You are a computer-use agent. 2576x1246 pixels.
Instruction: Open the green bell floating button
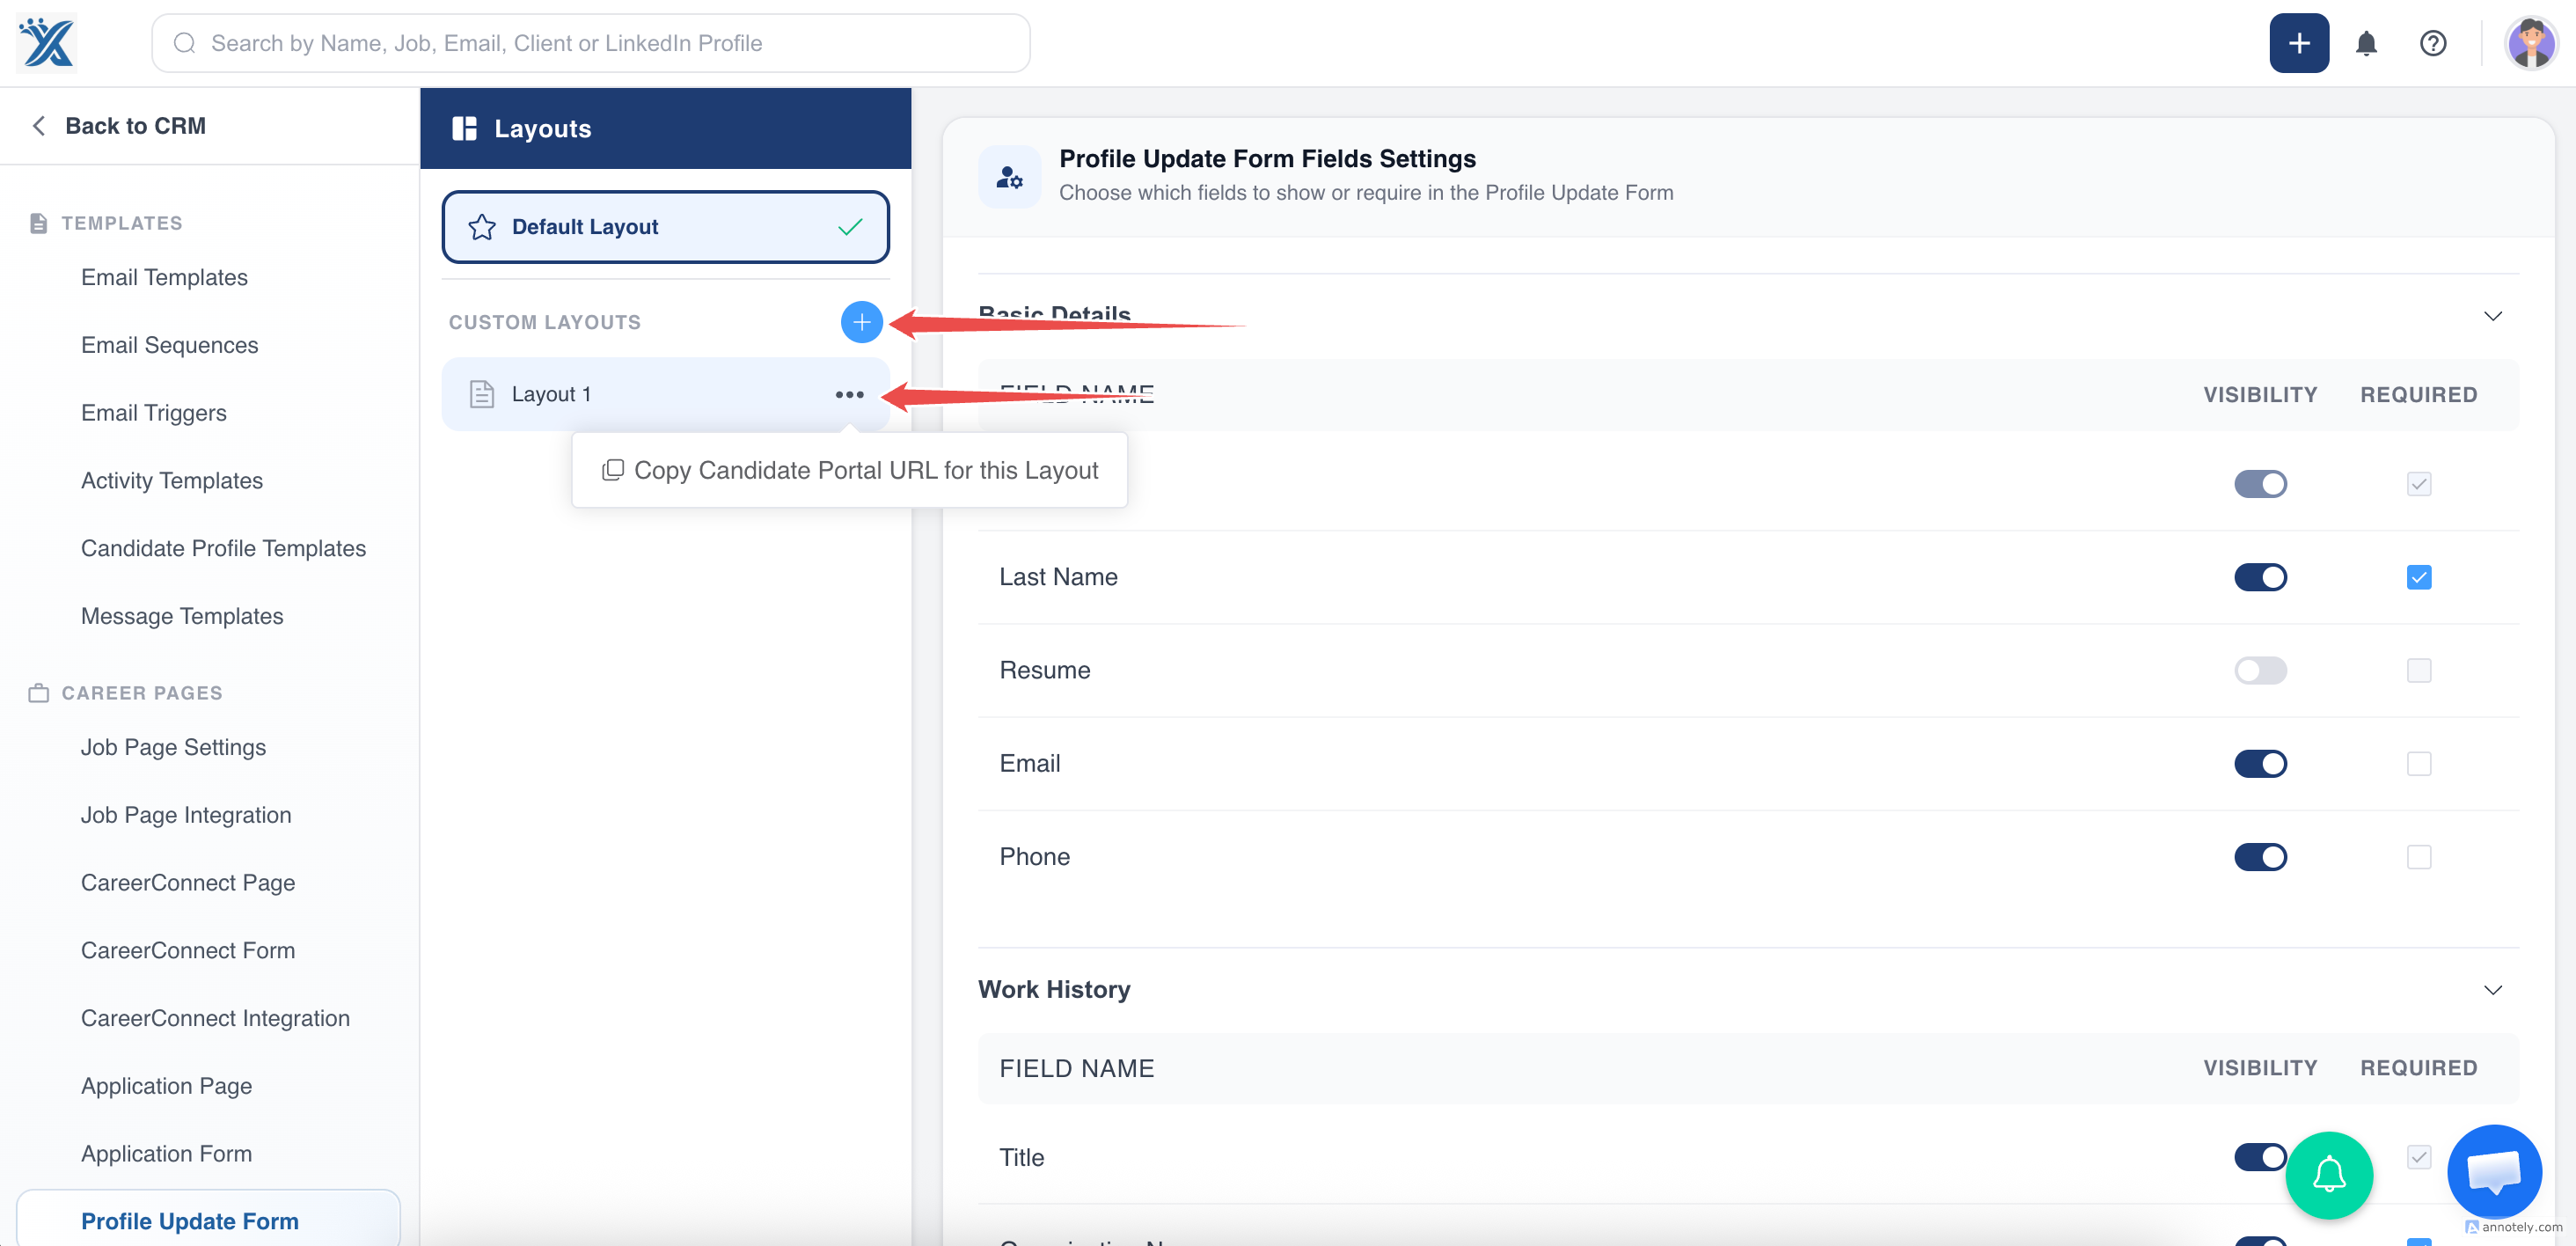2328,1175
